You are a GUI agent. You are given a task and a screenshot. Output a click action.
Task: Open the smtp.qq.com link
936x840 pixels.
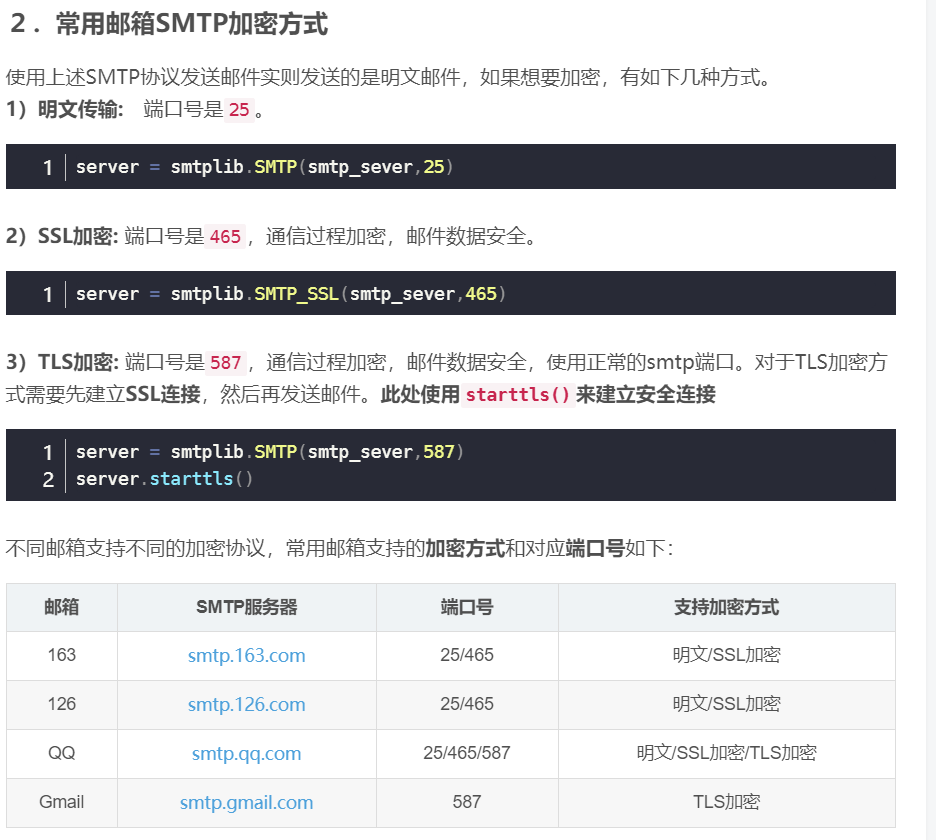pos(247,753)
